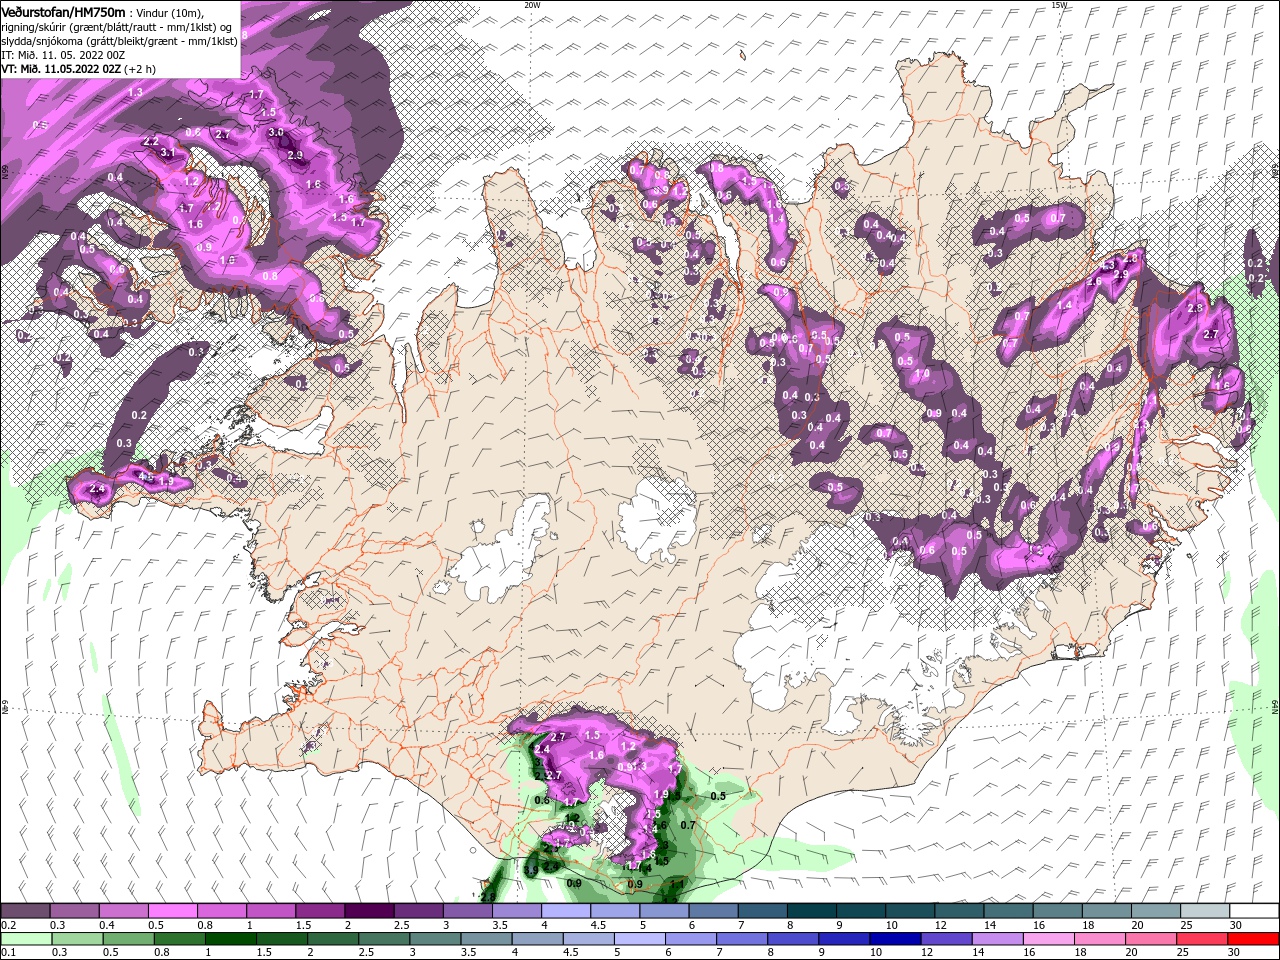Pick the upper legend swatch between 12 and 14

pyautogui.click(x=960, y=911)
